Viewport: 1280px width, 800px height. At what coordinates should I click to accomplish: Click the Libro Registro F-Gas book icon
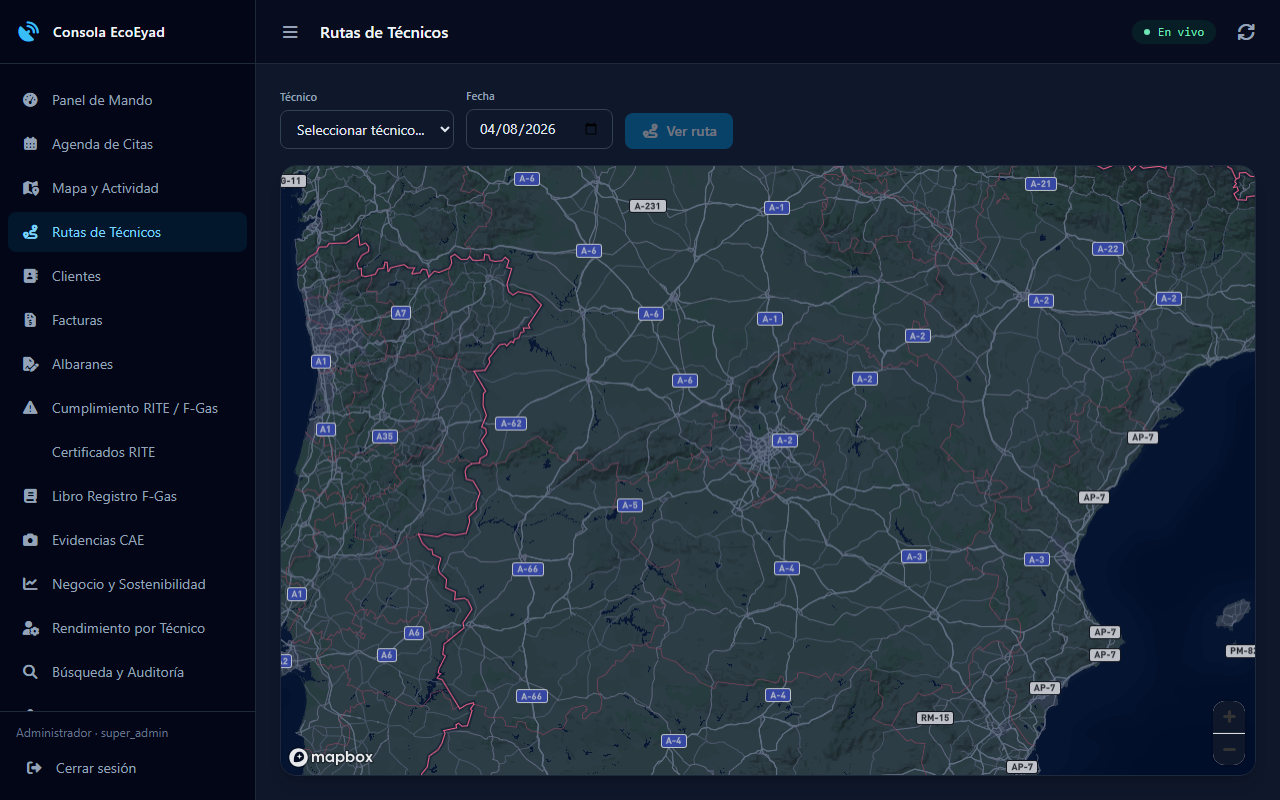[30, 496]
